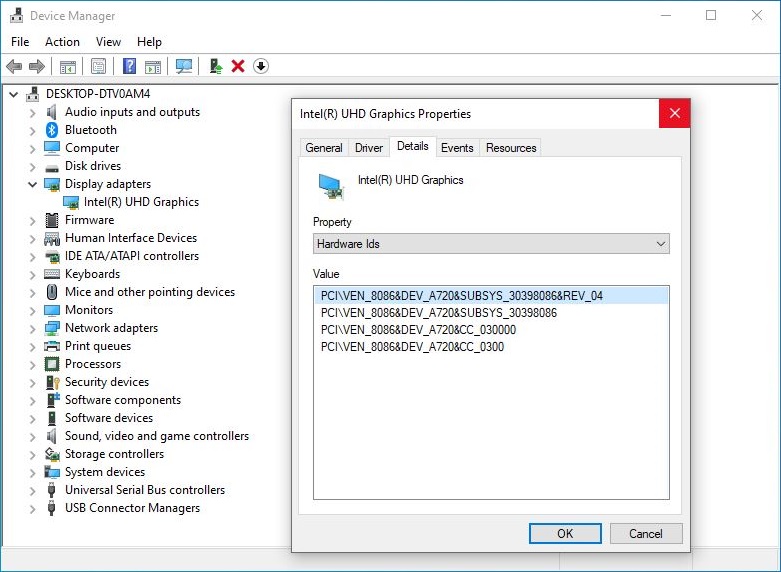
Task: Click the Update driver toolbar icon
Action: [216, 66]
